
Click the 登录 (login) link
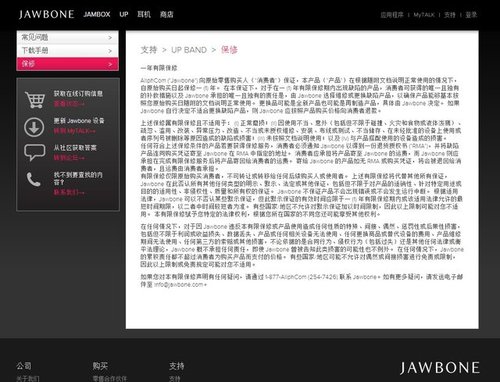(471, 15)
